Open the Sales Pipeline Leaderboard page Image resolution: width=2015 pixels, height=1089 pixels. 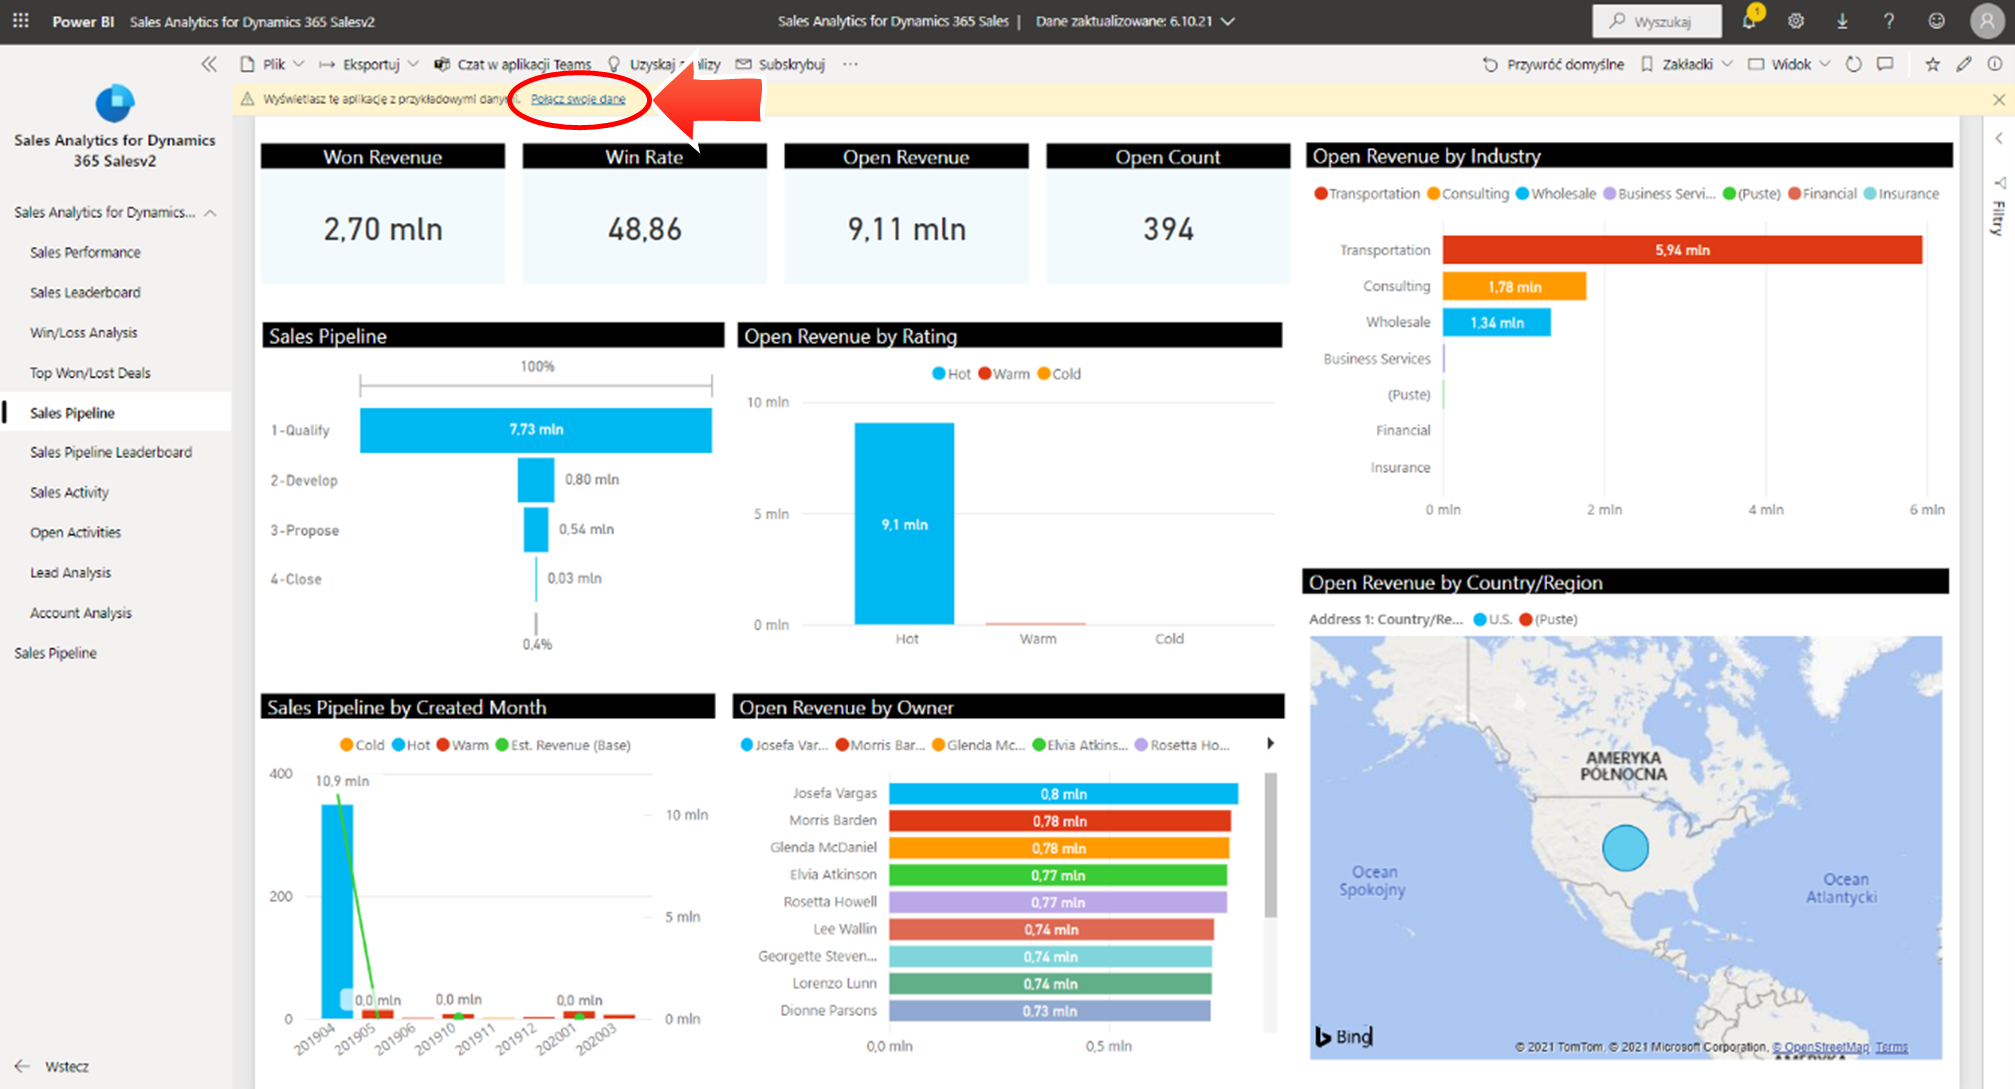point(111,452)
